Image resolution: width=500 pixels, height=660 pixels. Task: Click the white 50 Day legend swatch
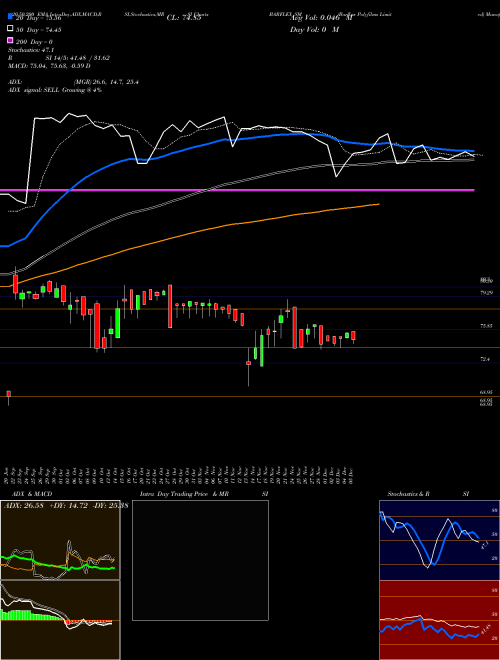click(x=10, y=29)
